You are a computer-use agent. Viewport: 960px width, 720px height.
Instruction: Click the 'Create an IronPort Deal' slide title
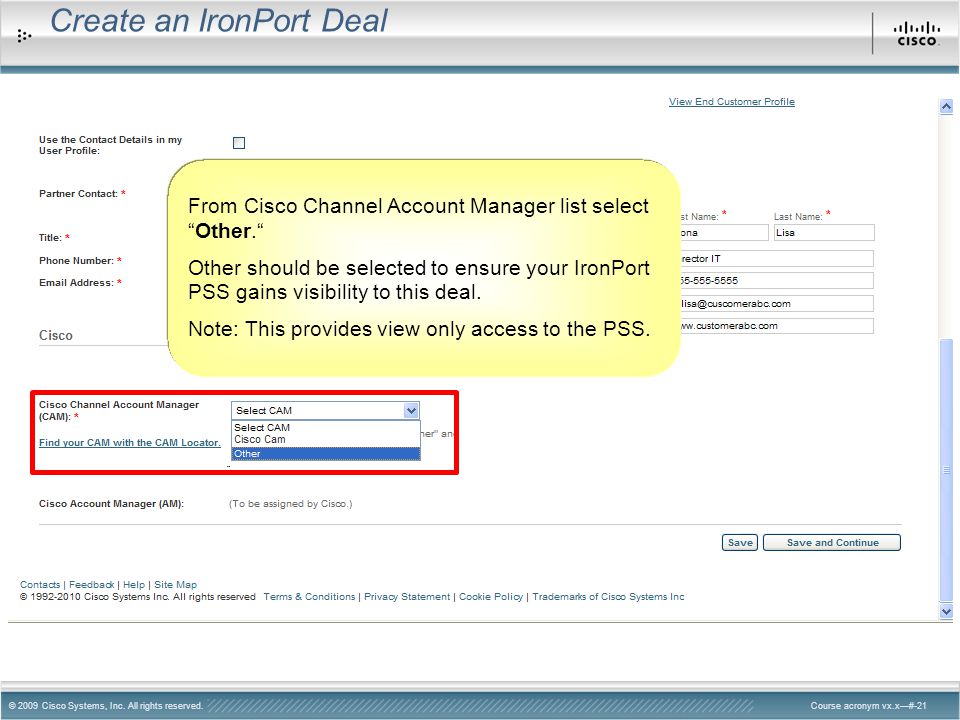[219, 21]
